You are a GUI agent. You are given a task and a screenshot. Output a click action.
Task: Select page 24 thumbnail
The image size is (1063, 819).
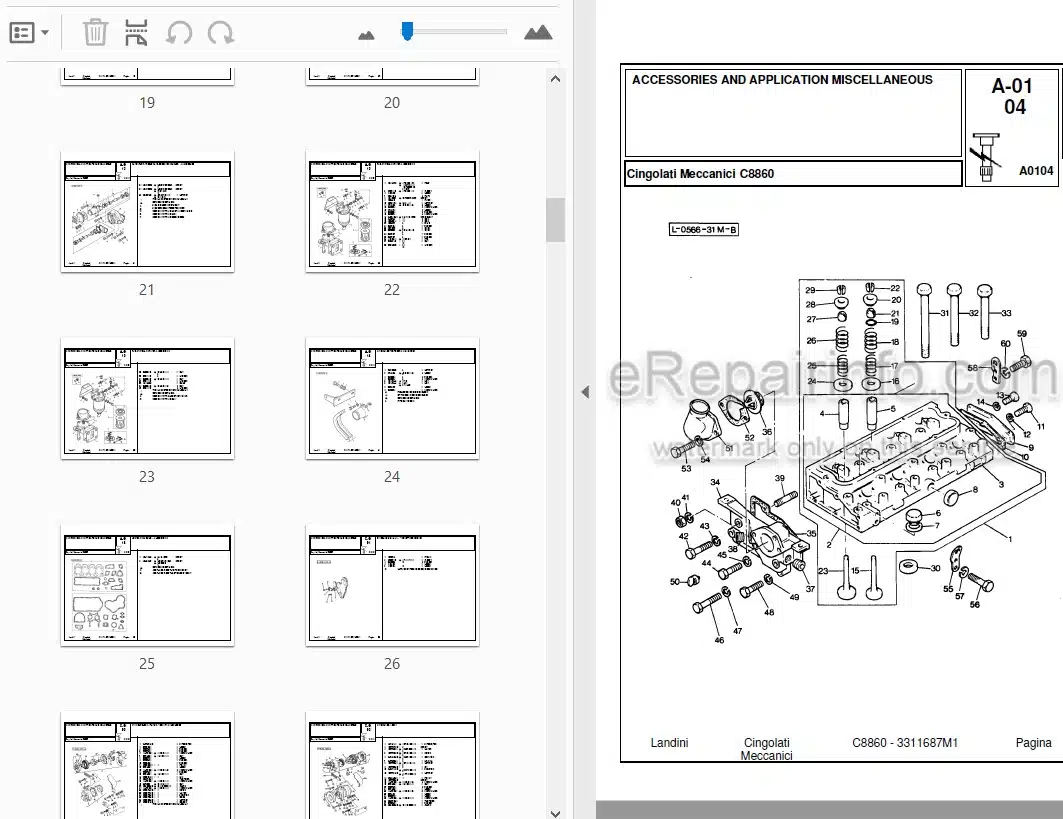392,399
